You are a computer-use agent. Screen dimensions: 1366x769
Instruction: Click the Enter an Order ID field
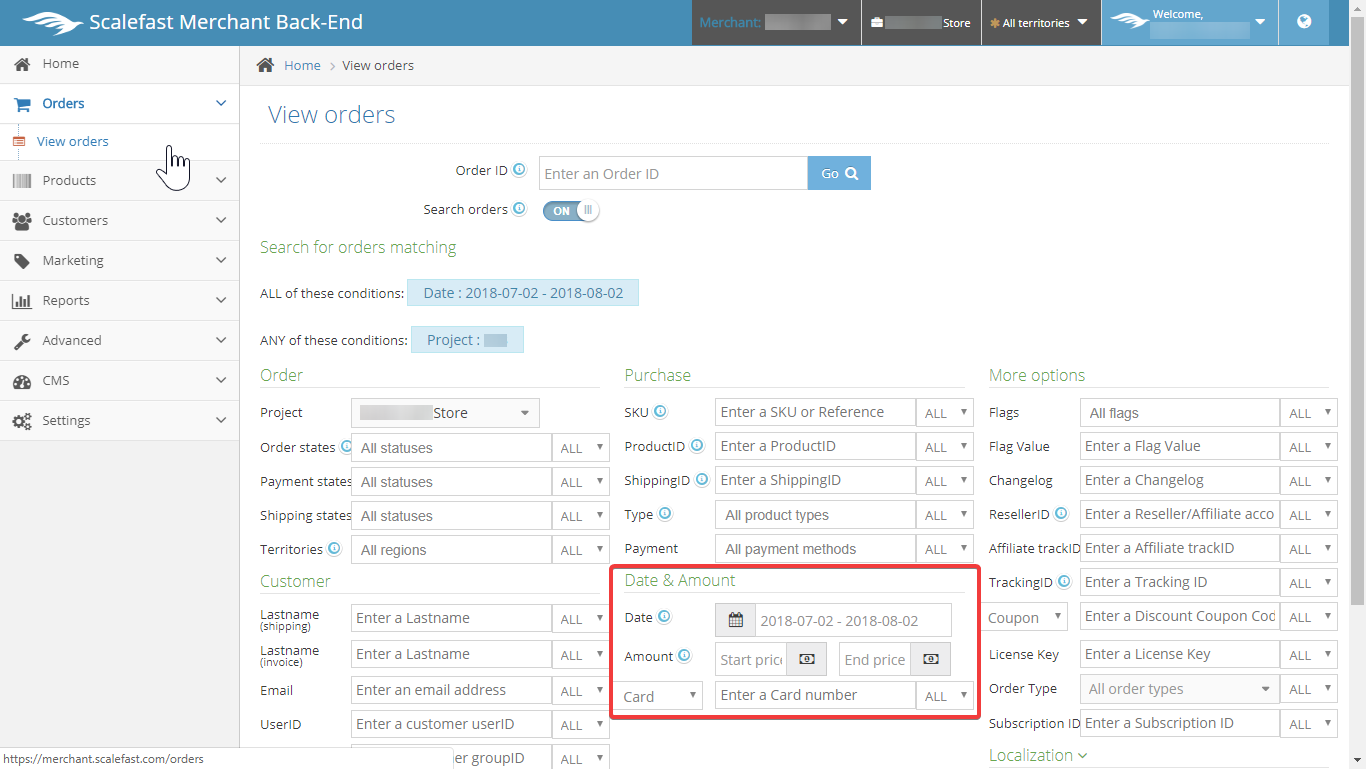[673, 173]
